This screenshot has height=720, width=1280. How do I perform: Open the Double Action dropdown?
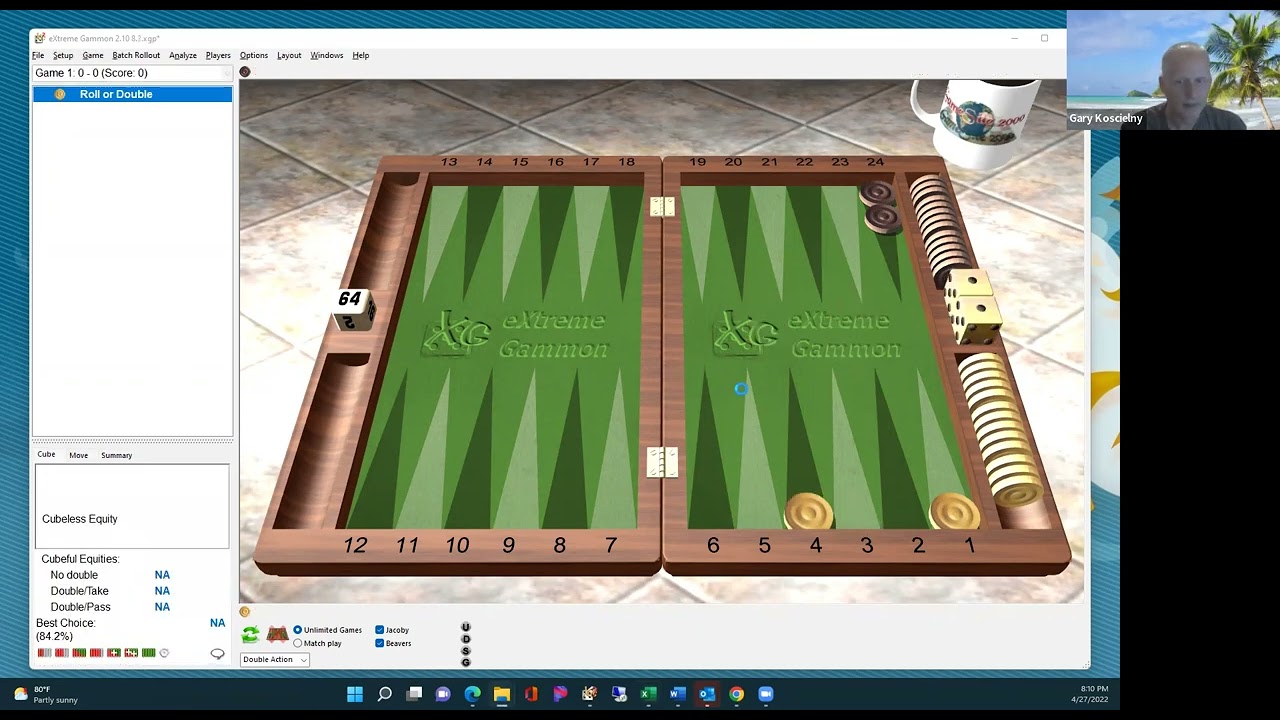pyautogui.click(x=275, y=659)
